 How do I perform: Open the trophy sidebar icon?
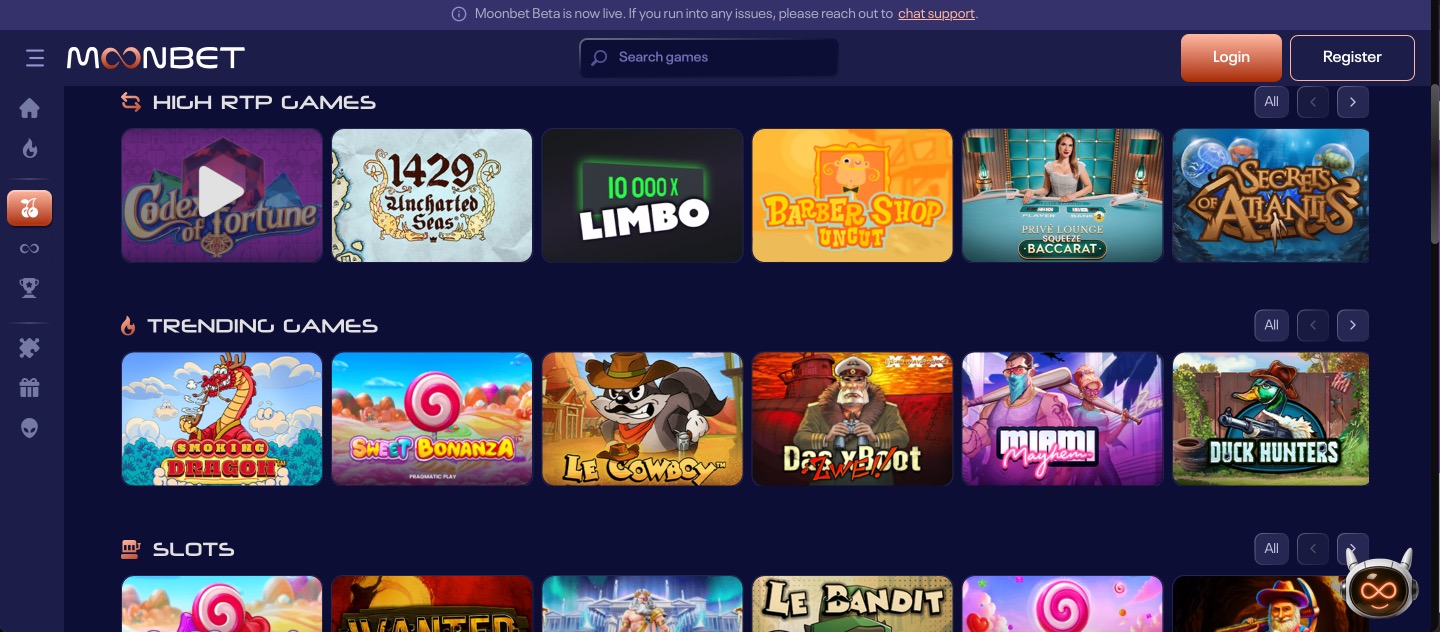[x=30, y=288]
